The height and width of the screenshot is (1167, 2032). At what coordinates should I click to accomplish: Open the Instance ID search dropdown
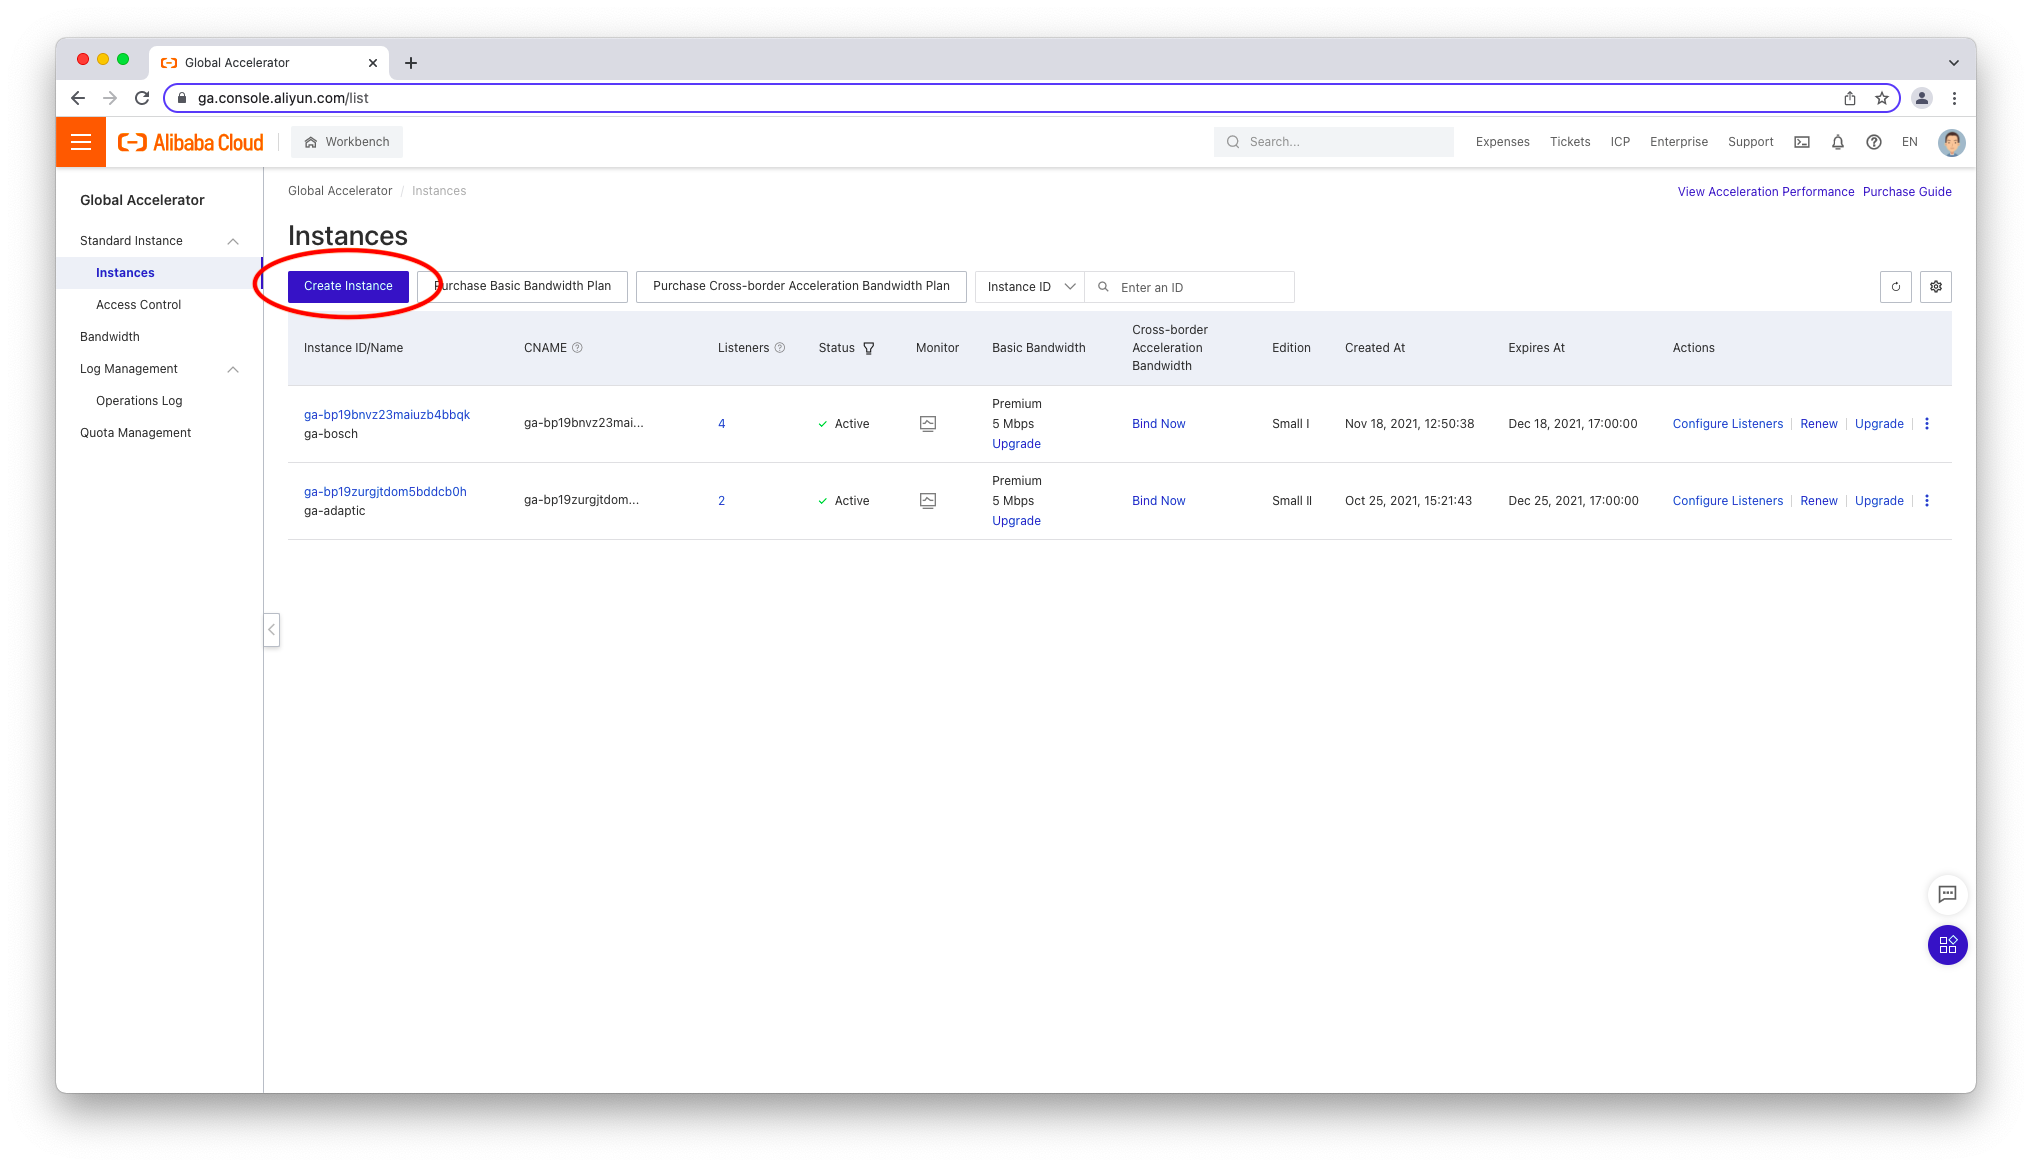tap(1030, 287)
